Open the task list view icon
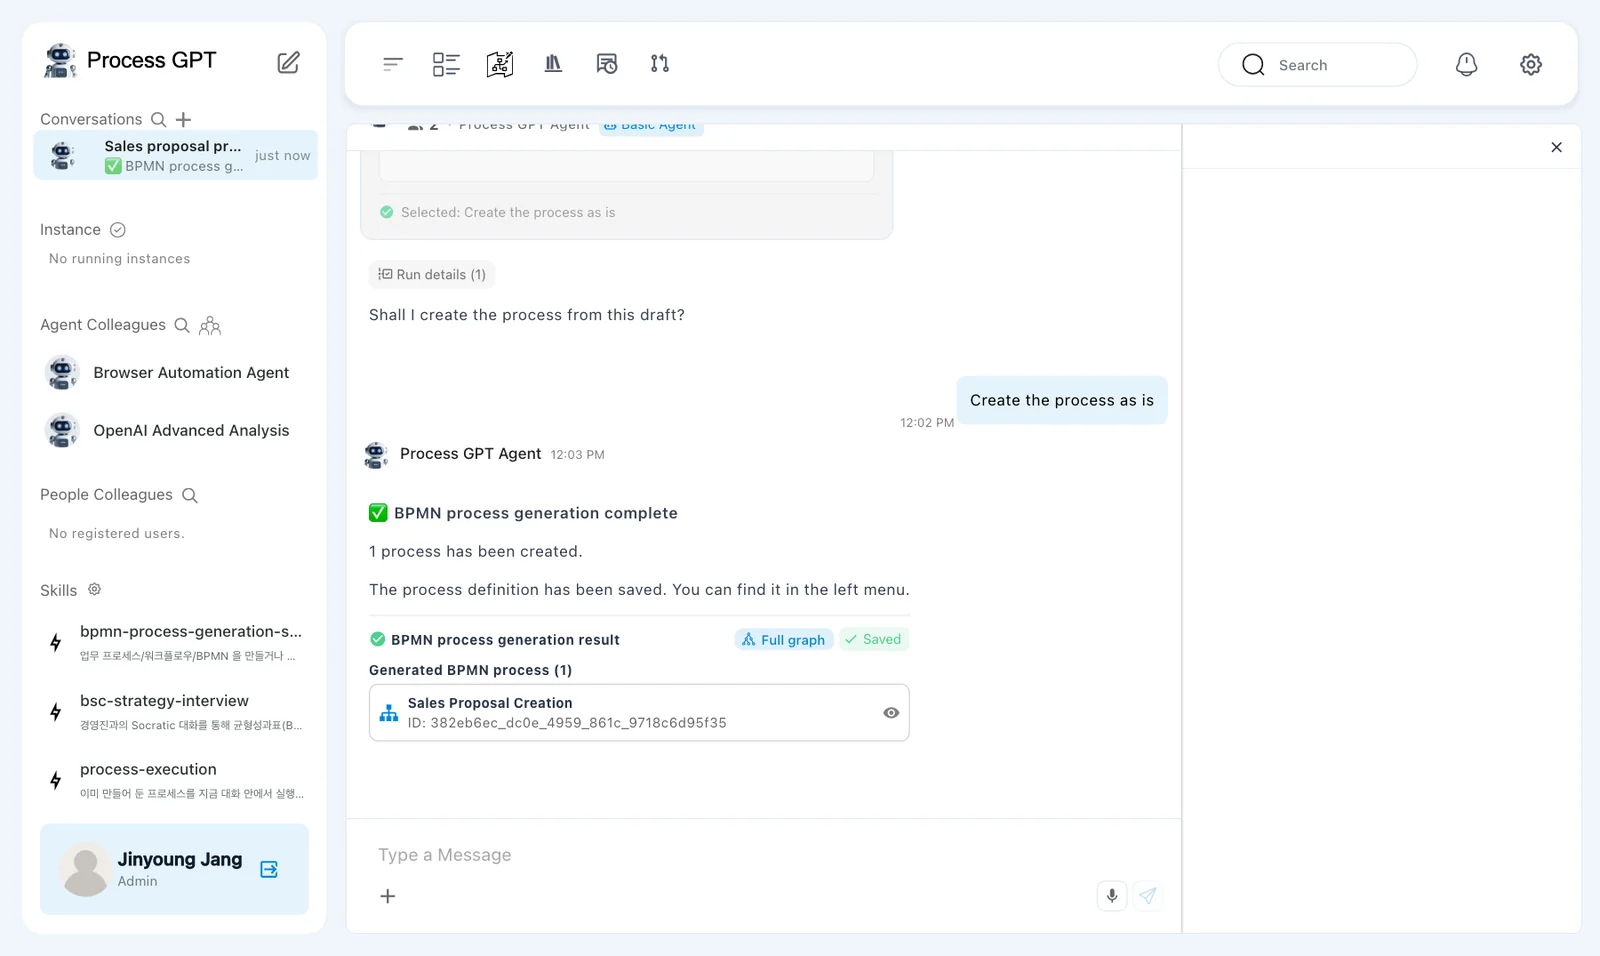 pos(446,64)
